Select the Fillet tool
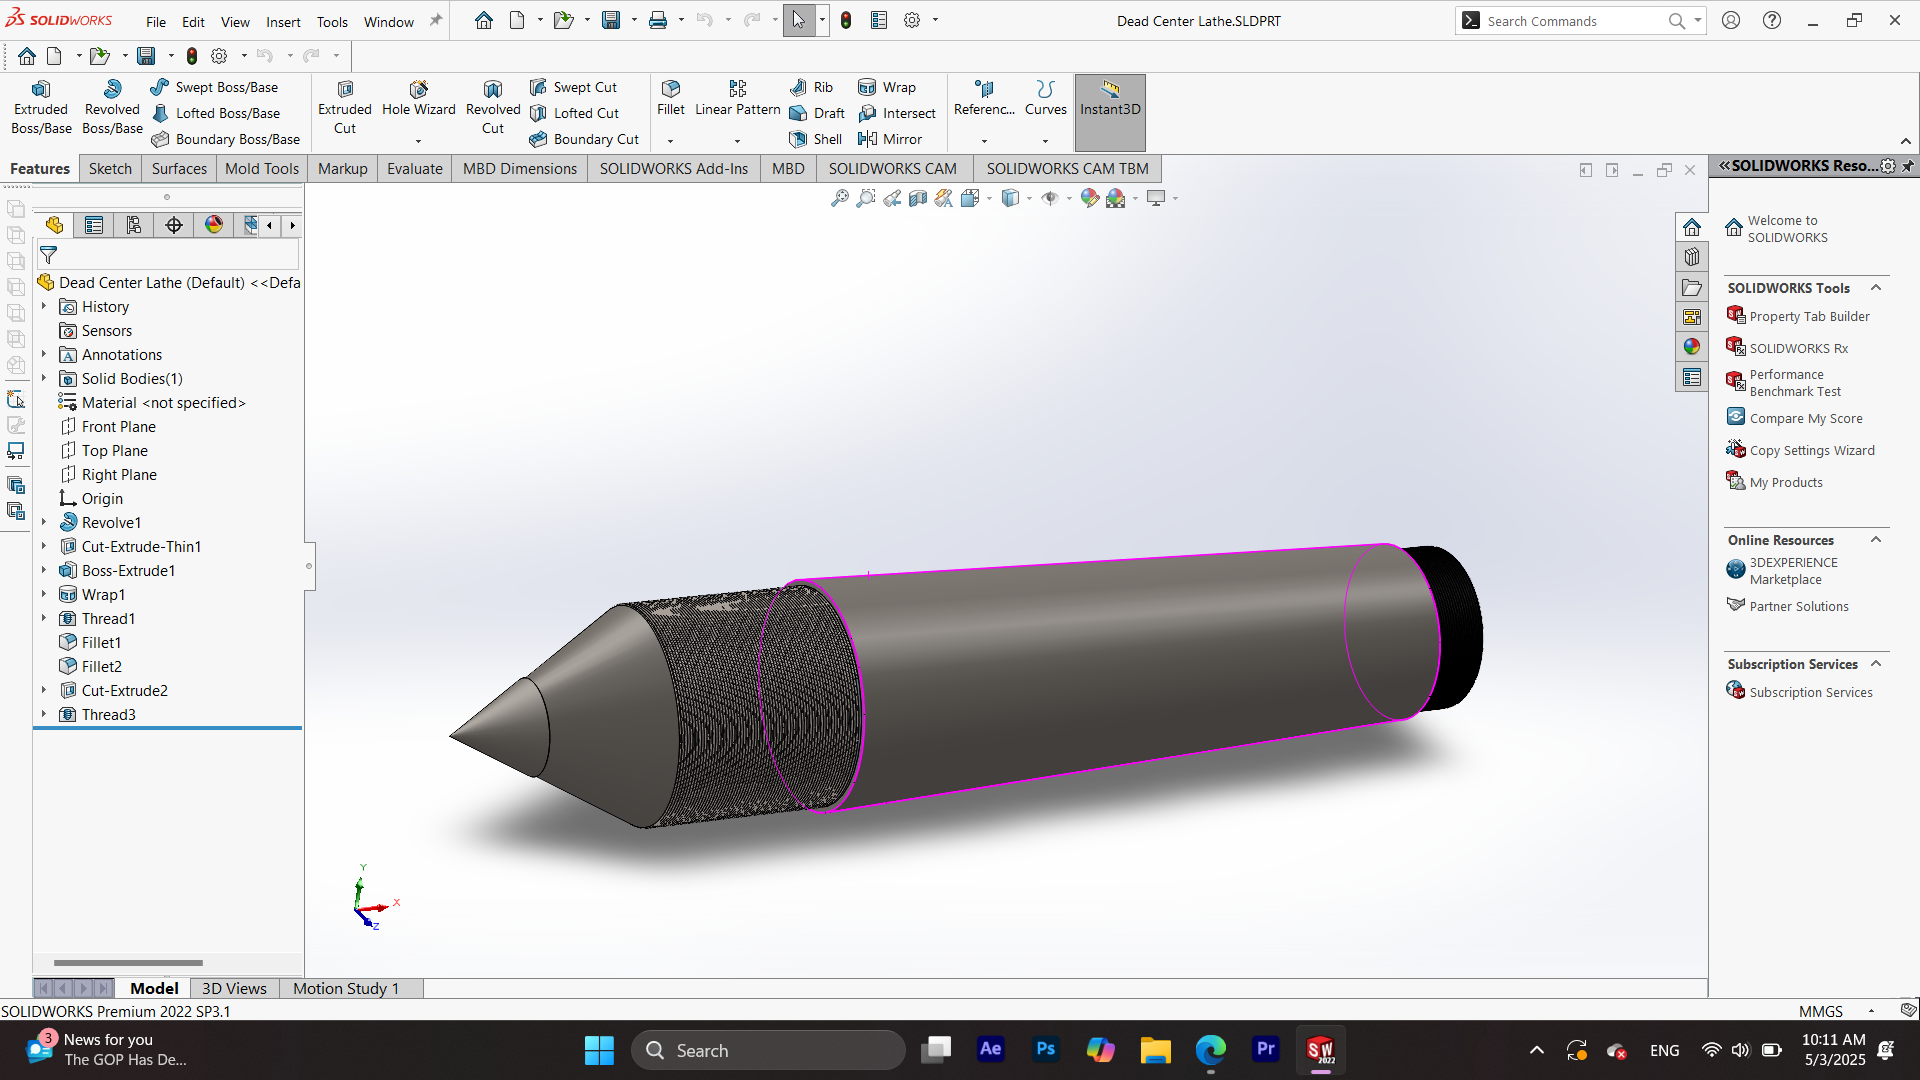This screenshot has height=1080, width=1920. [671, 98]
